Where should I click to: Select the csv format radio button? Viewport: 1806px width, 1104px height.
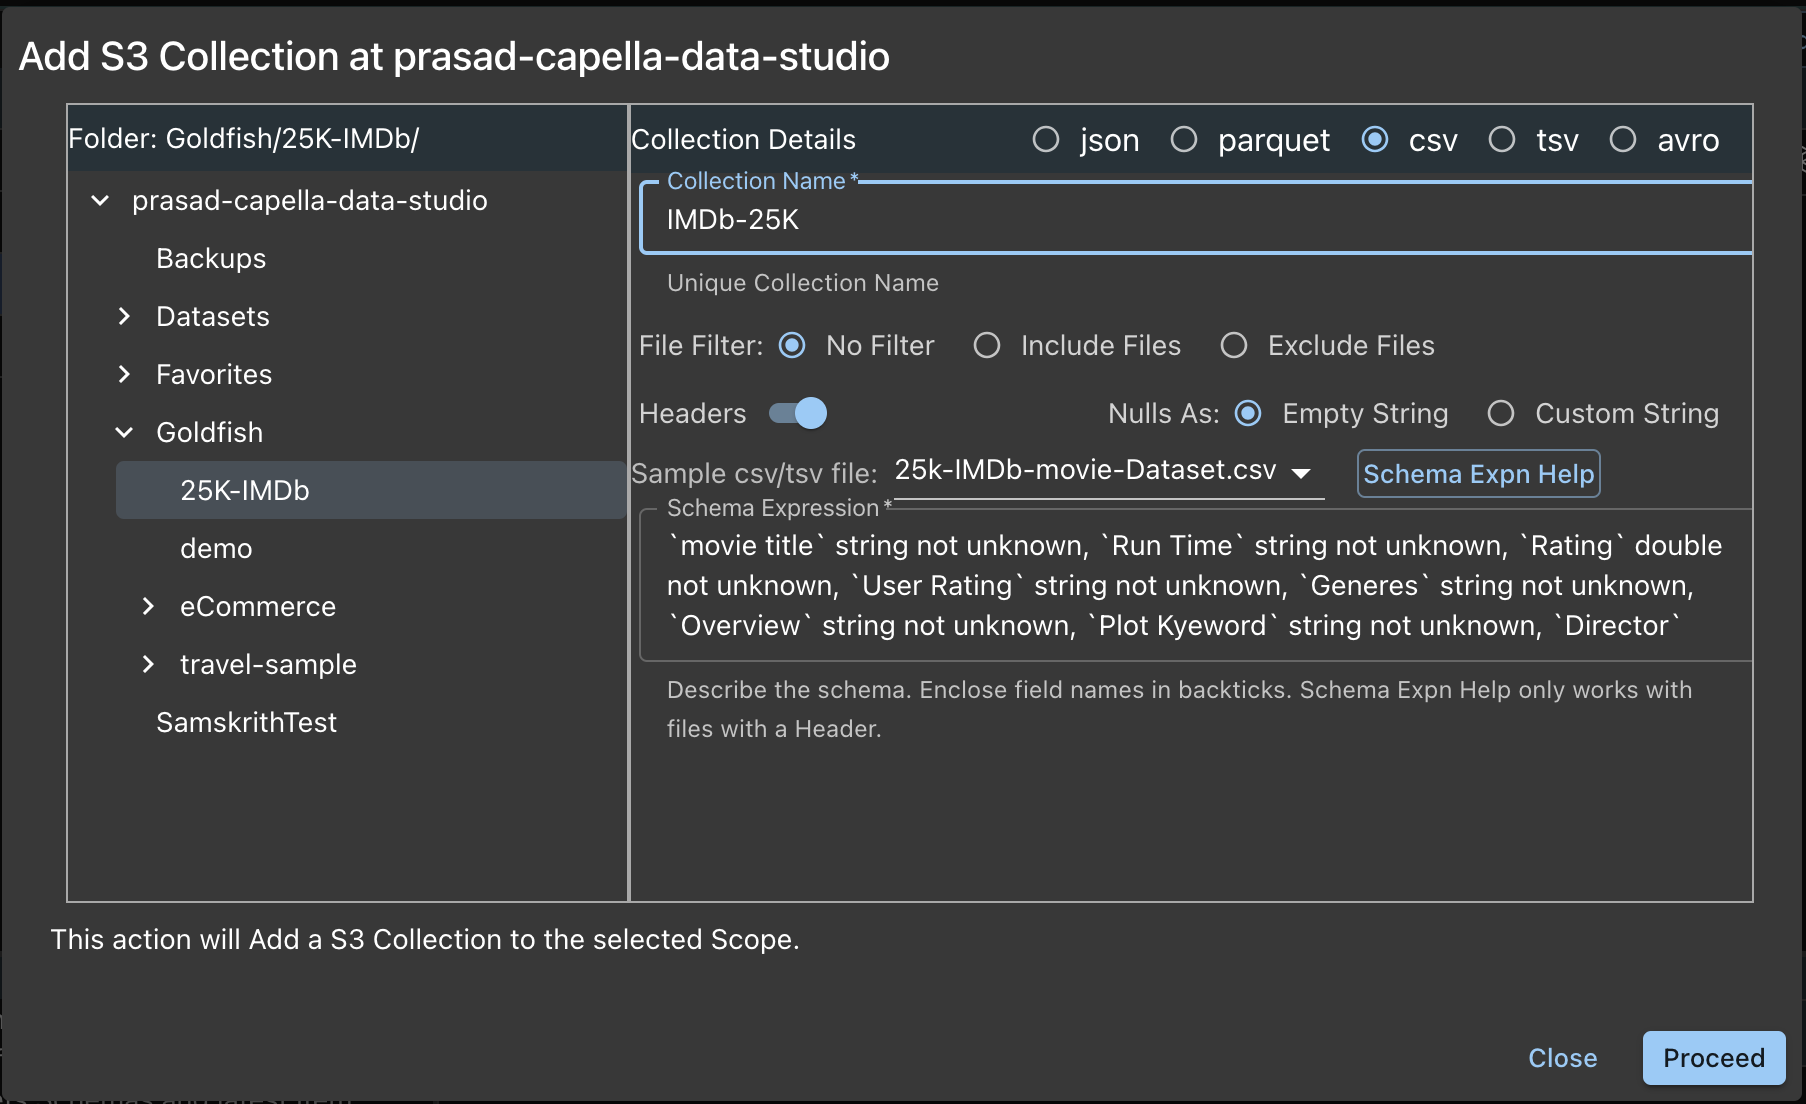coord(1375,139)
